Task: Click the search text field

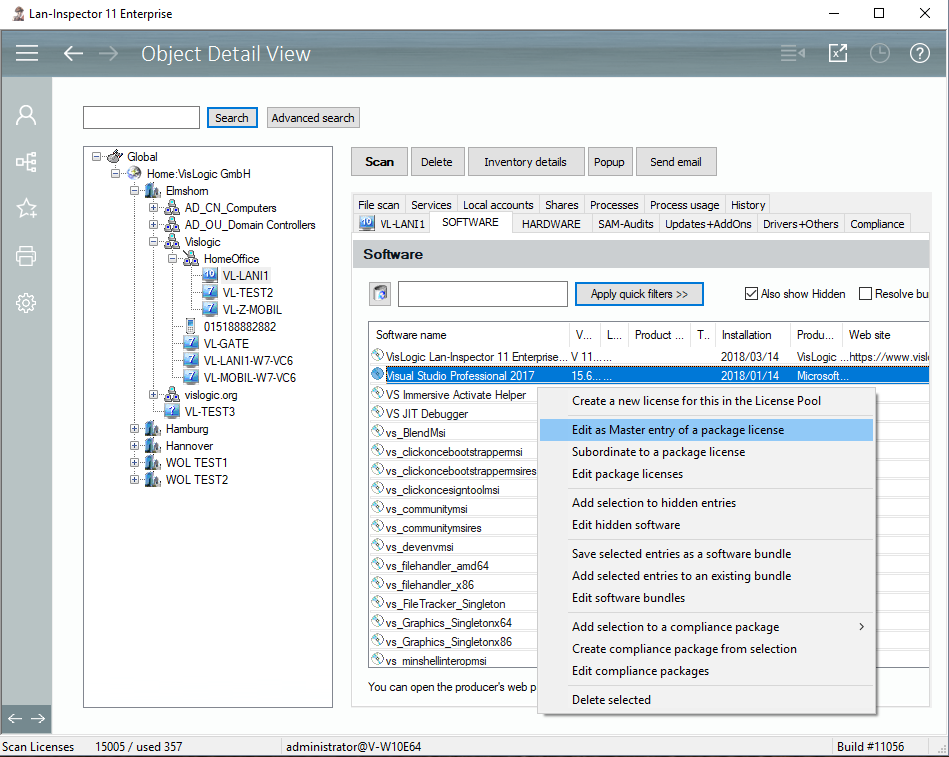Action: click(x=141, y=118)
